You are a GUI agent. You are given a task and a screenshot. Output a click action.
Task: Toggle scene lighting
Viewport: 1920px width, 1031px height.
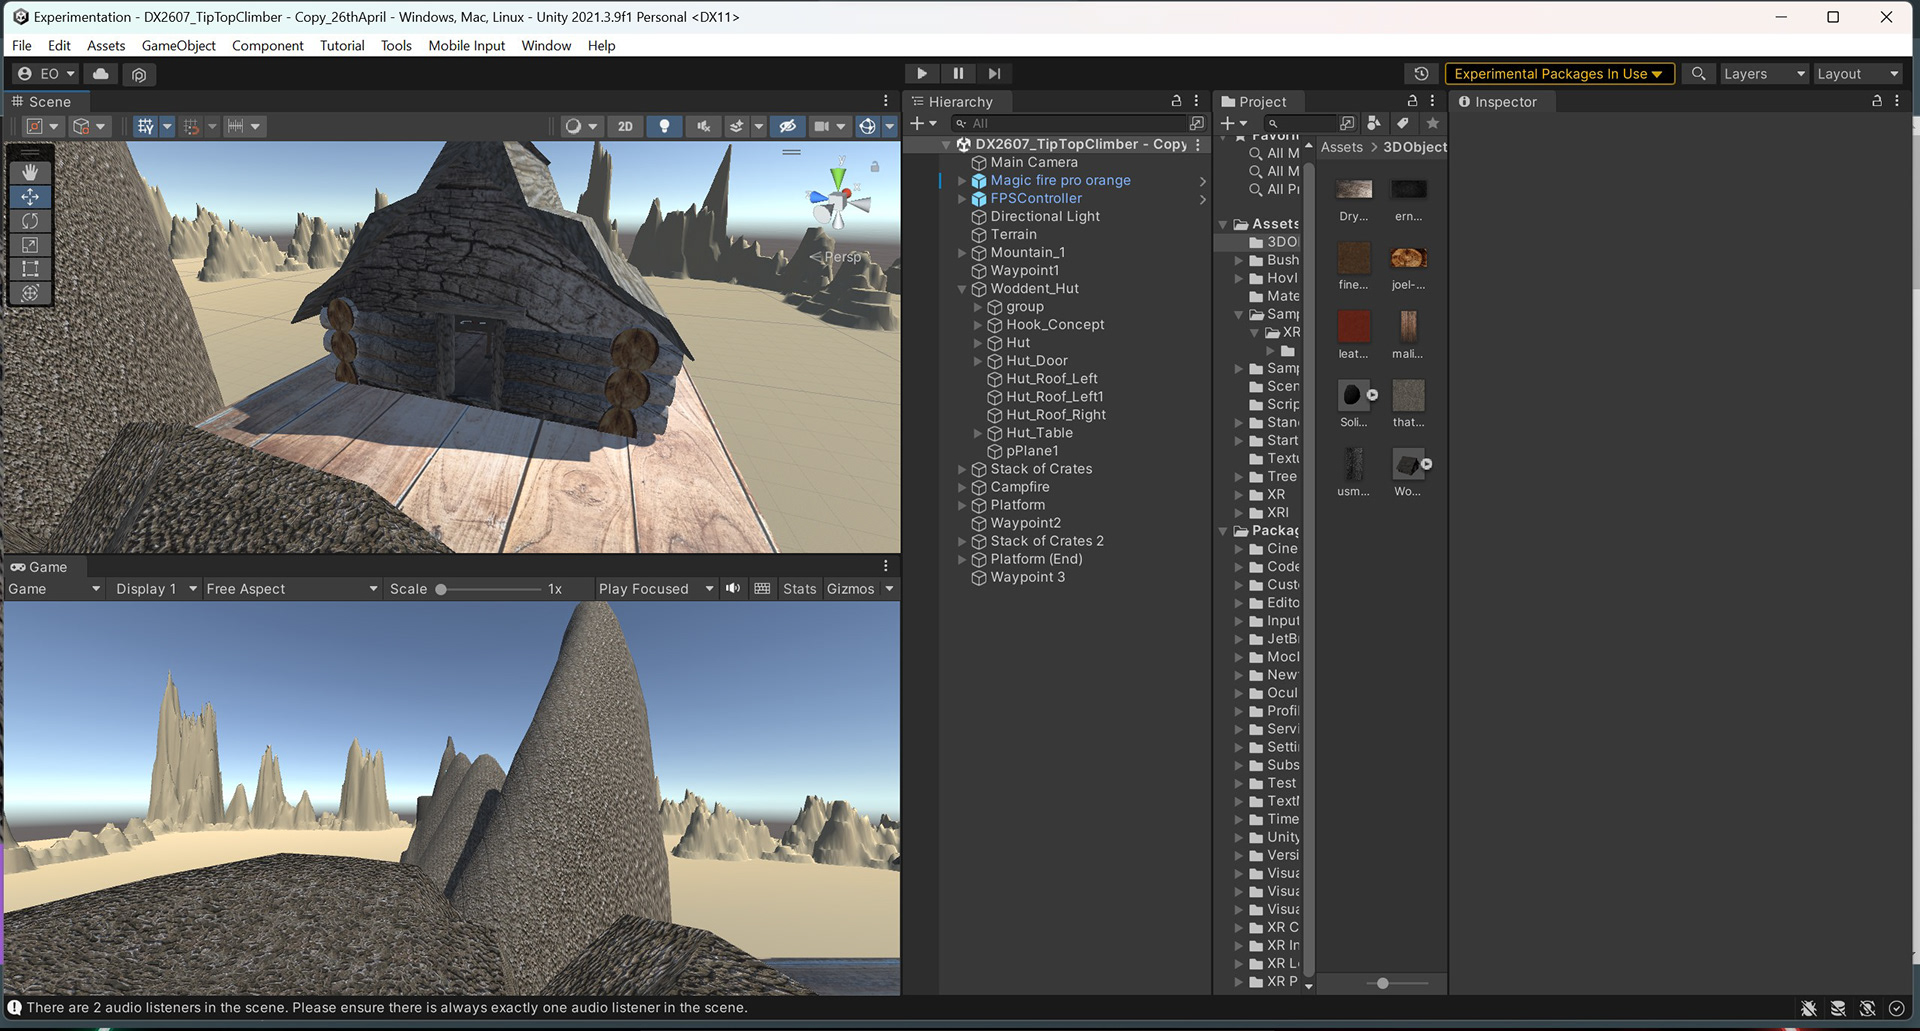click(664, 126)
